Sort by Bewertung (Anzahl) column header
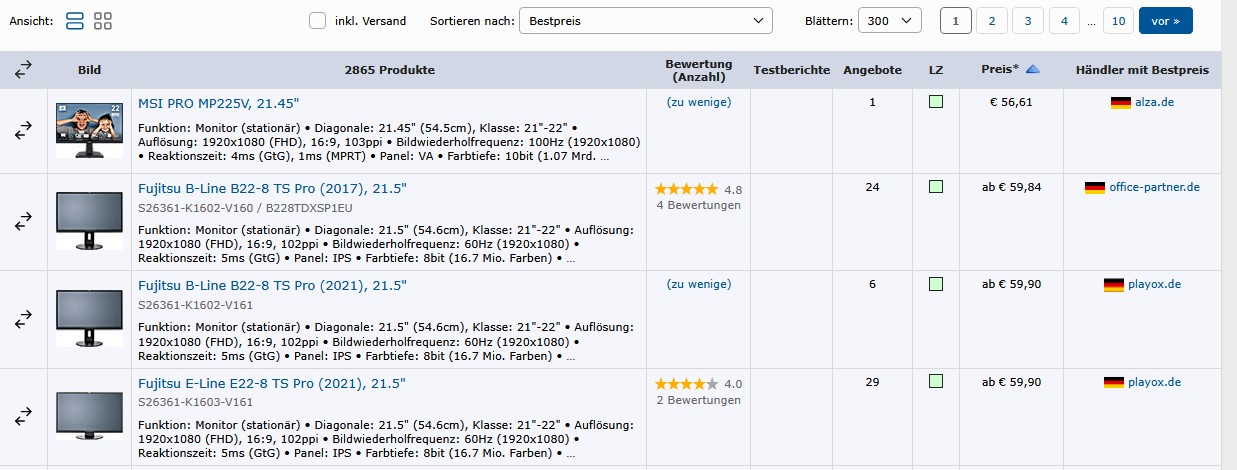This screenshot has width=1237, height=470. [x=699, y=70]
